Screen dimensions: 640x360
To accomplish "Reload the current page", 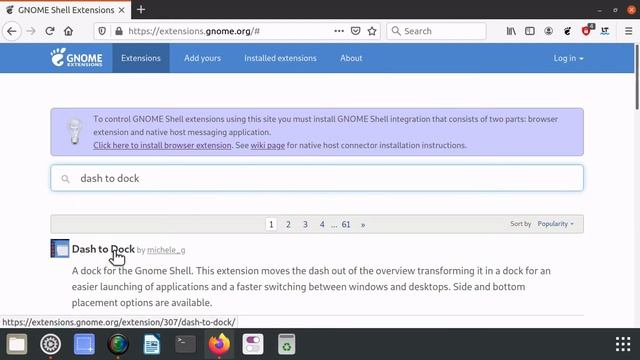I will (50, 31).
